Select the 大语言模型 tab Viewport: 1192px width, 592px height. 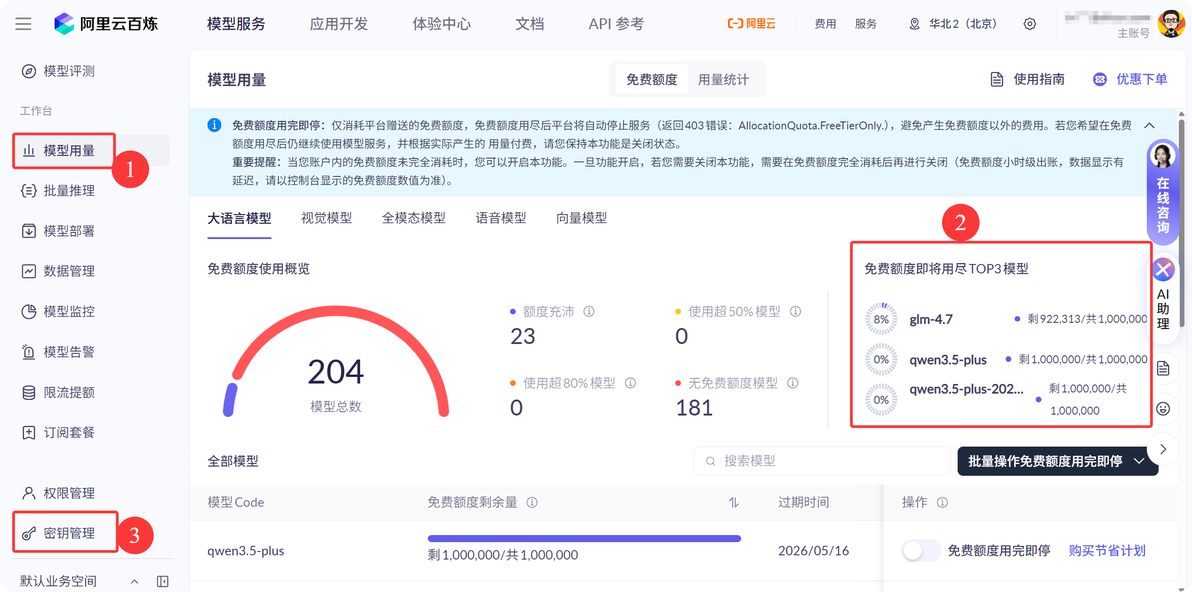click(239, 219)
